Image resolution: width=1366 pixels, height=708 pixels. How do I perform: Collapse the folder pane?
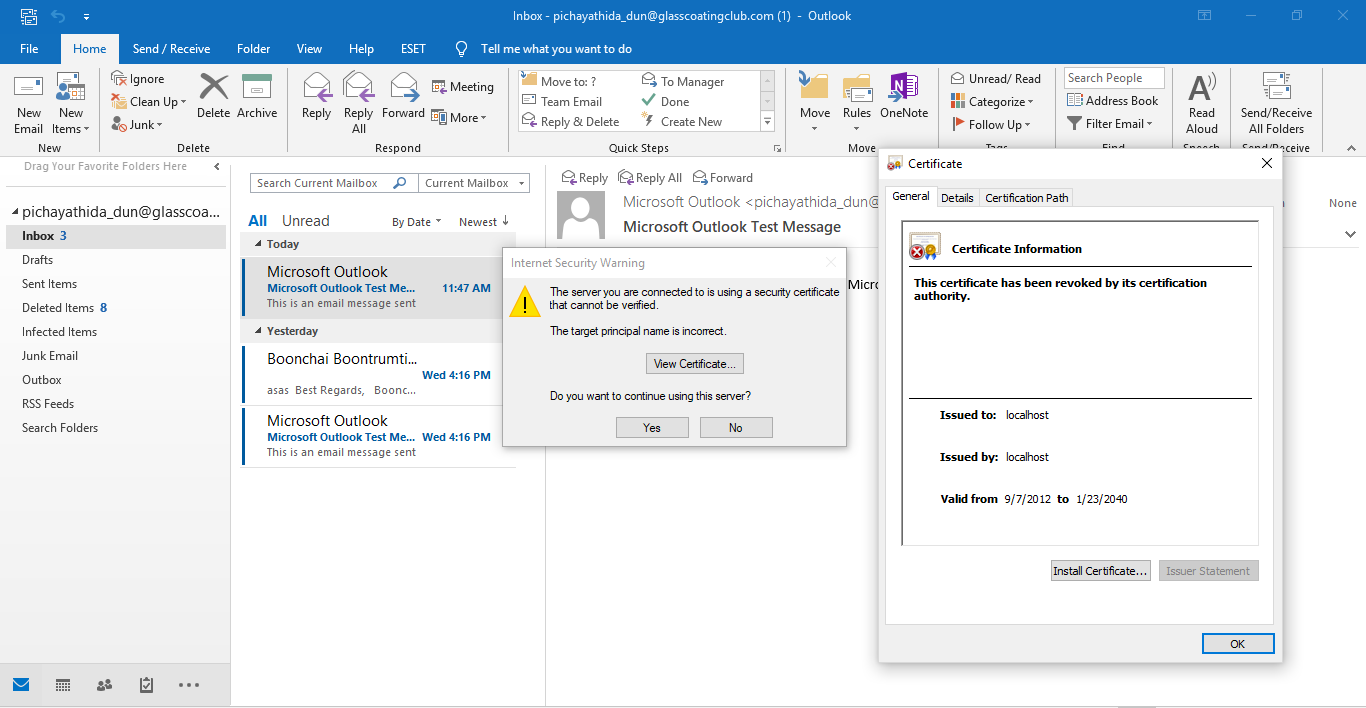tap(217, 166)
